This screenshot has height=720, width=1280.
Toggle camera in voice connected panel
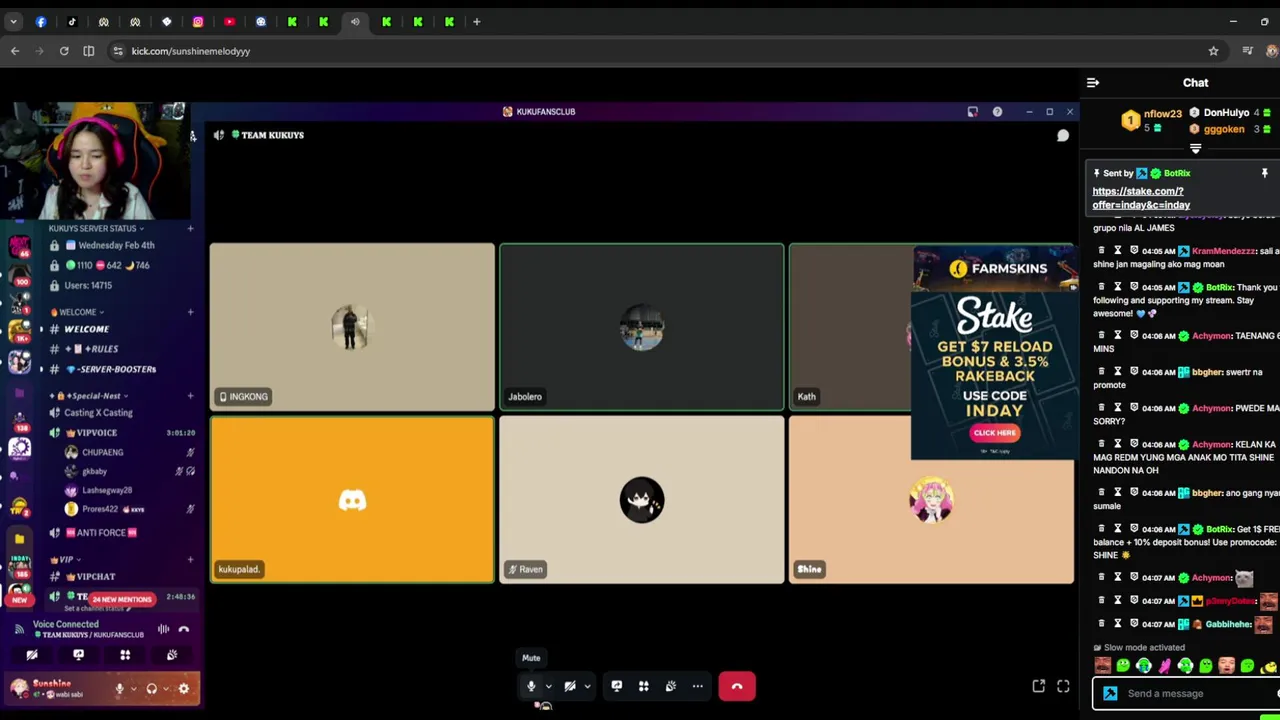[32, 655]
